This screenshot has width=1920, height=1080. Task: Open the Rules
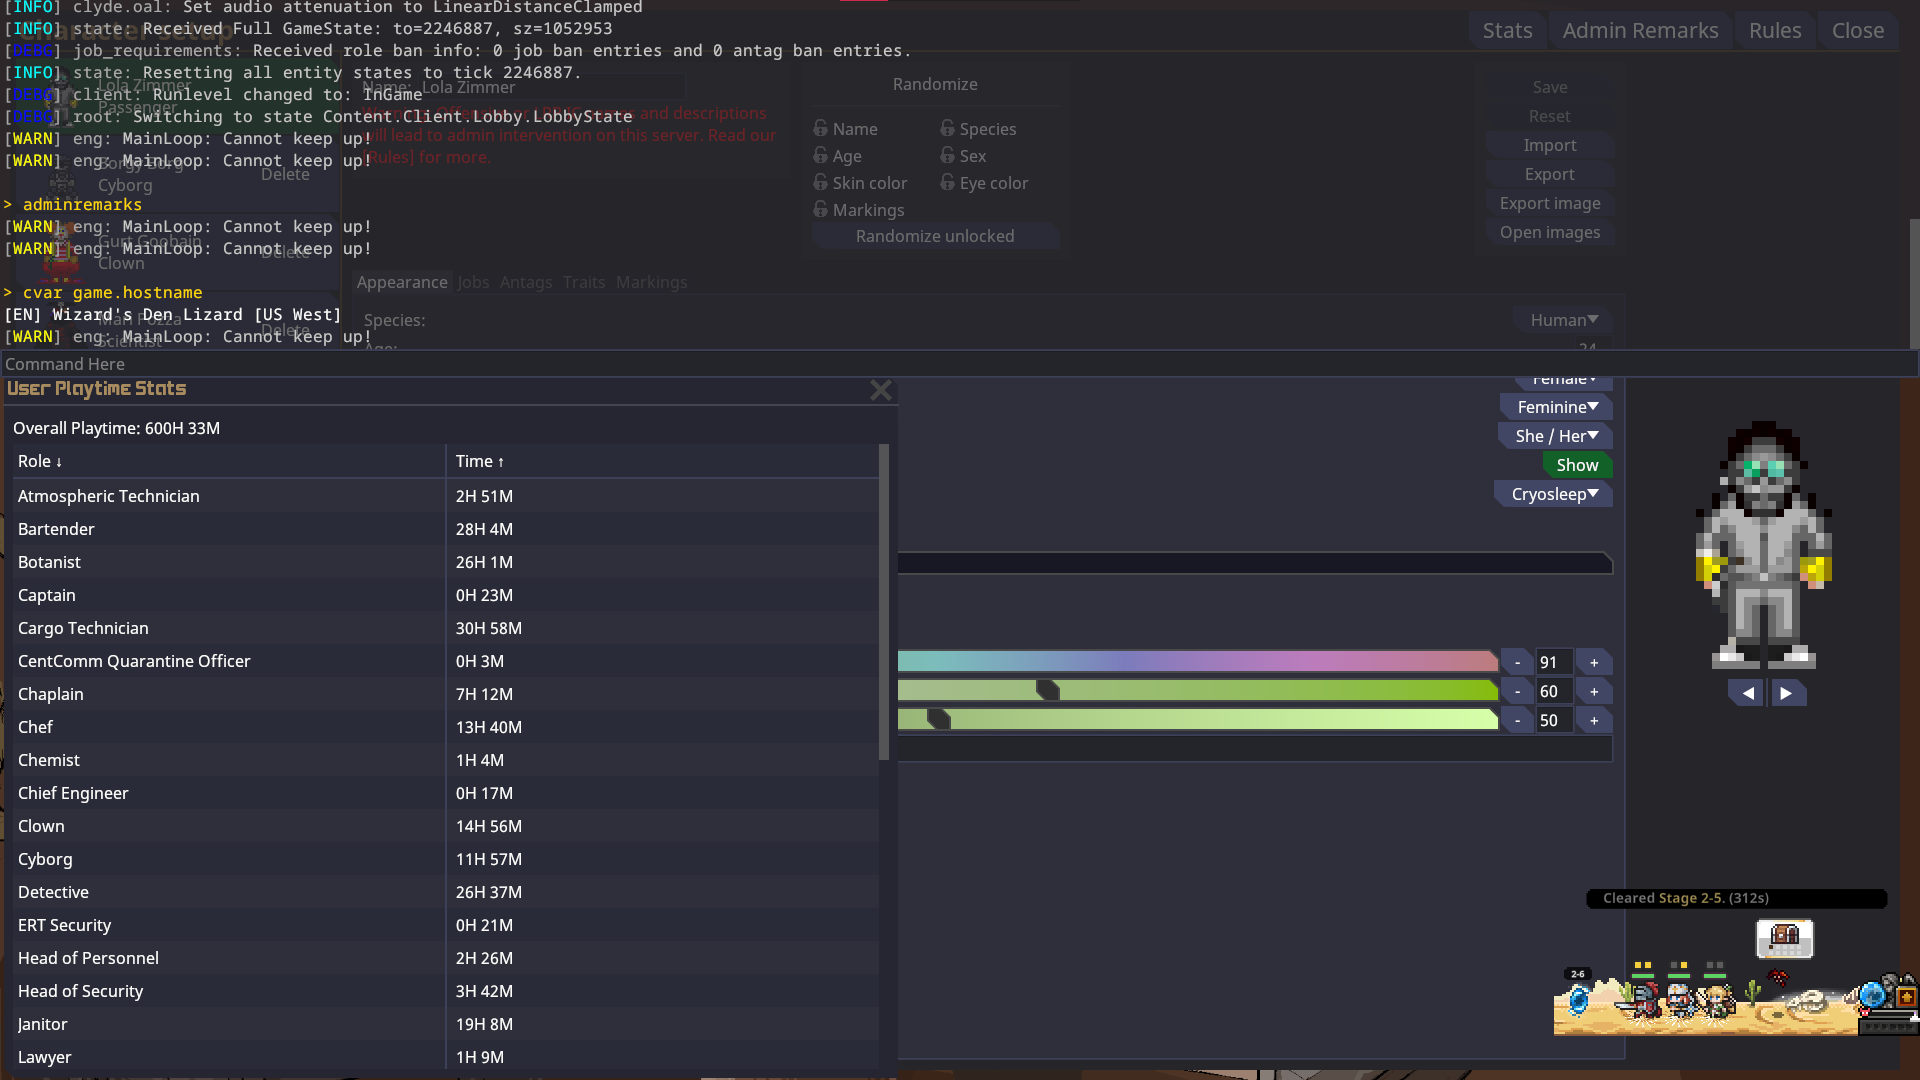[1775, 31]
